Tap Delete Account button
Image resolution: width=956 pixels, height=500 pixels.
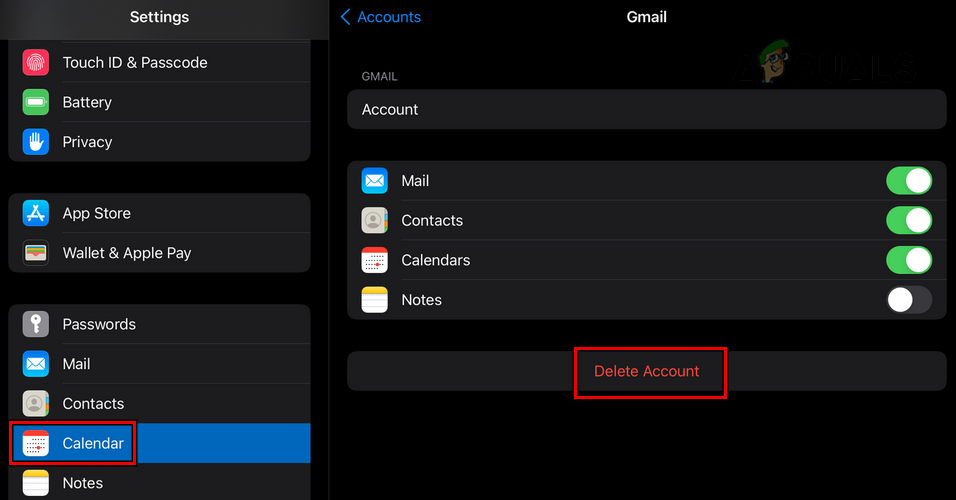pyautogui.click(x=646, y=371)
